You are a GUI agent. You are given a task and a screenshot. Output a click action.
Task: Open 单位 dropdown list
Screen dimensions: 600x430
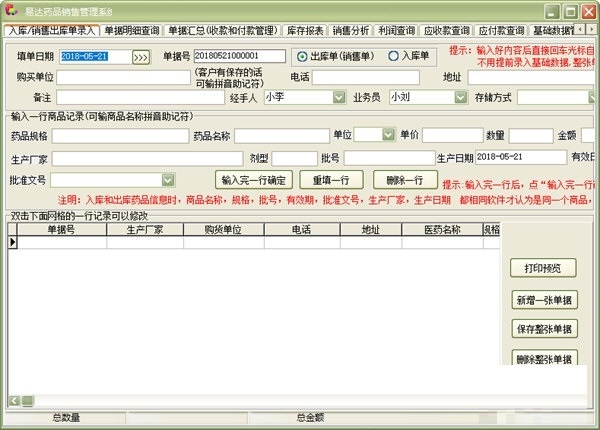coord(387,135)
